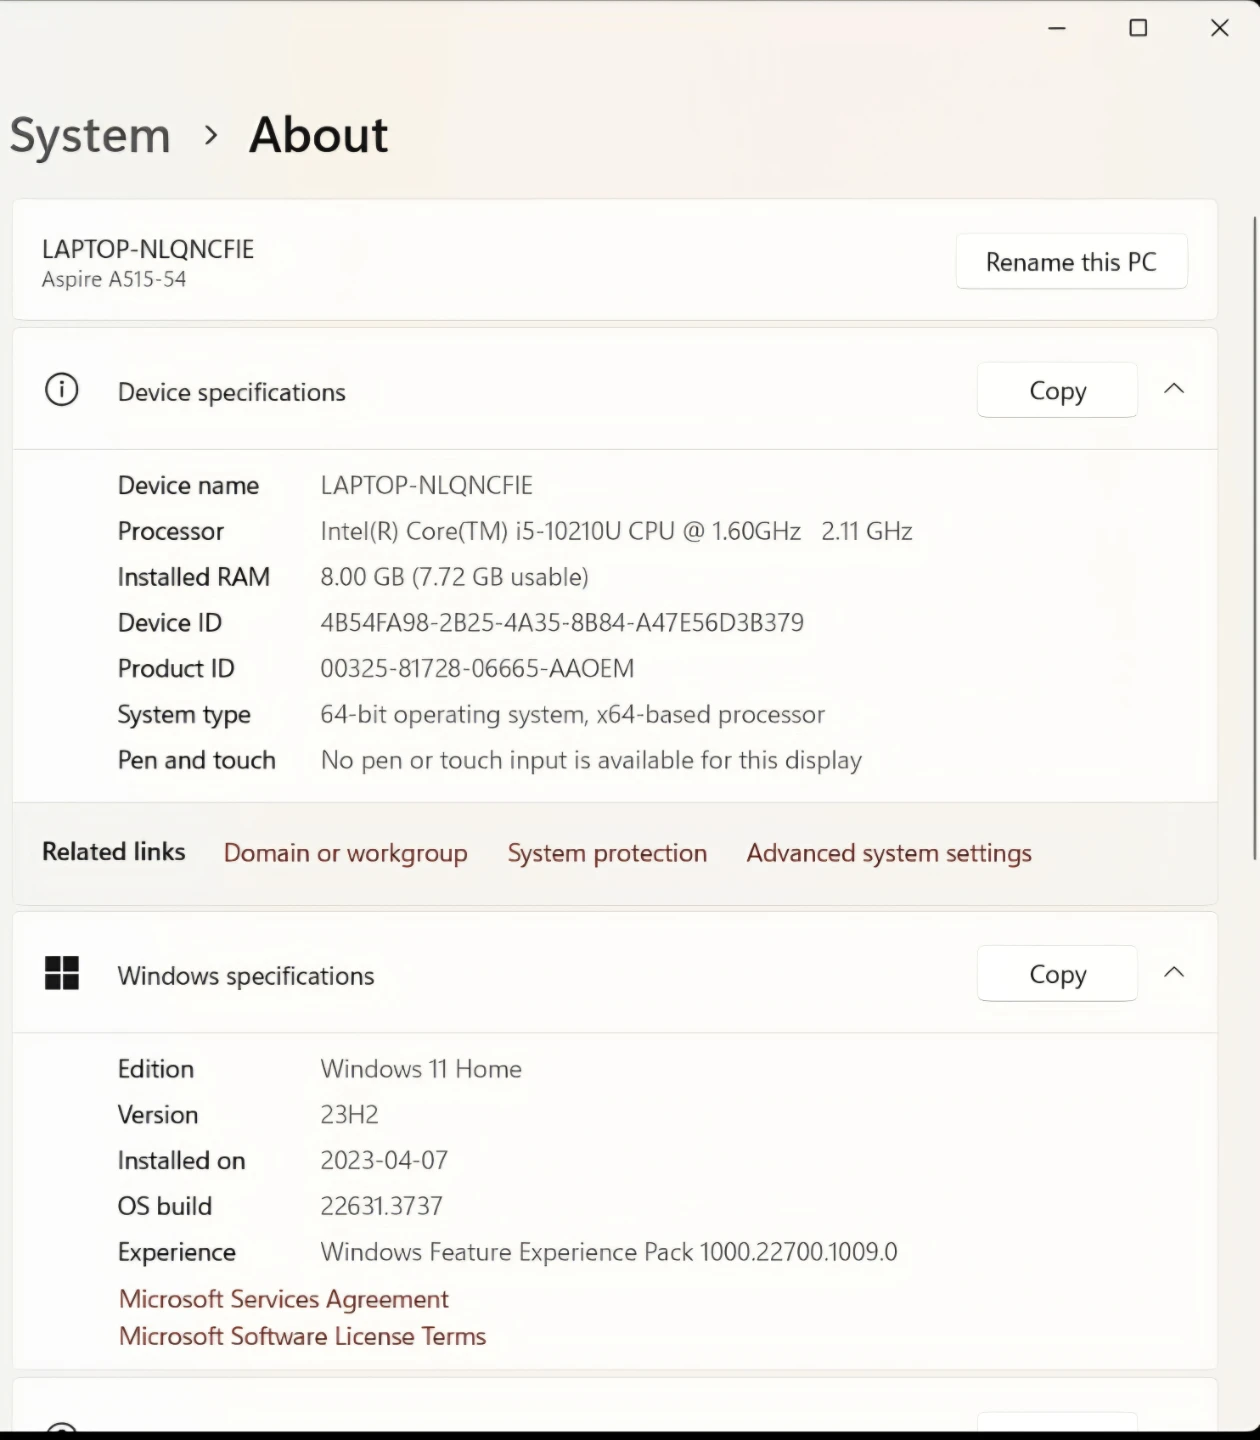This screenshot has height=1440, width=1260.
Task: Select the Edition value Windows 11 Home
Action: tap(421, 1069)
